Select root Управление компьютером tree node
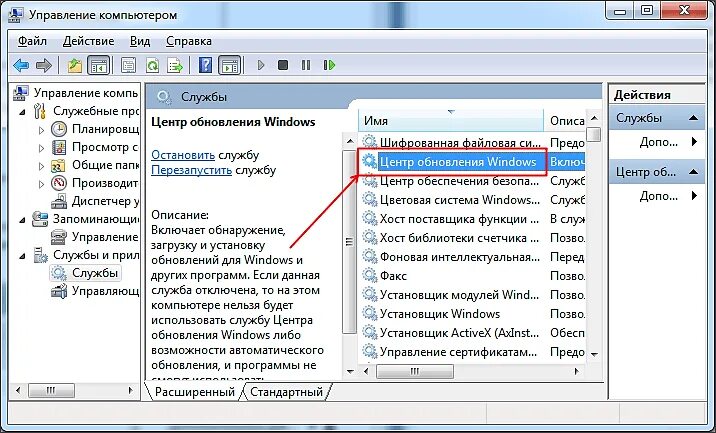Viewport: 716px width, 433px height. (x=76, y=93)
